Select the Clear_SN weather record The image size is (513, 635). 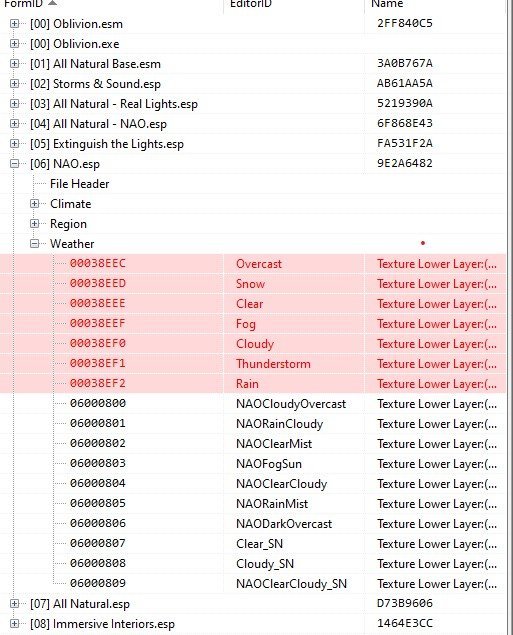253,543
